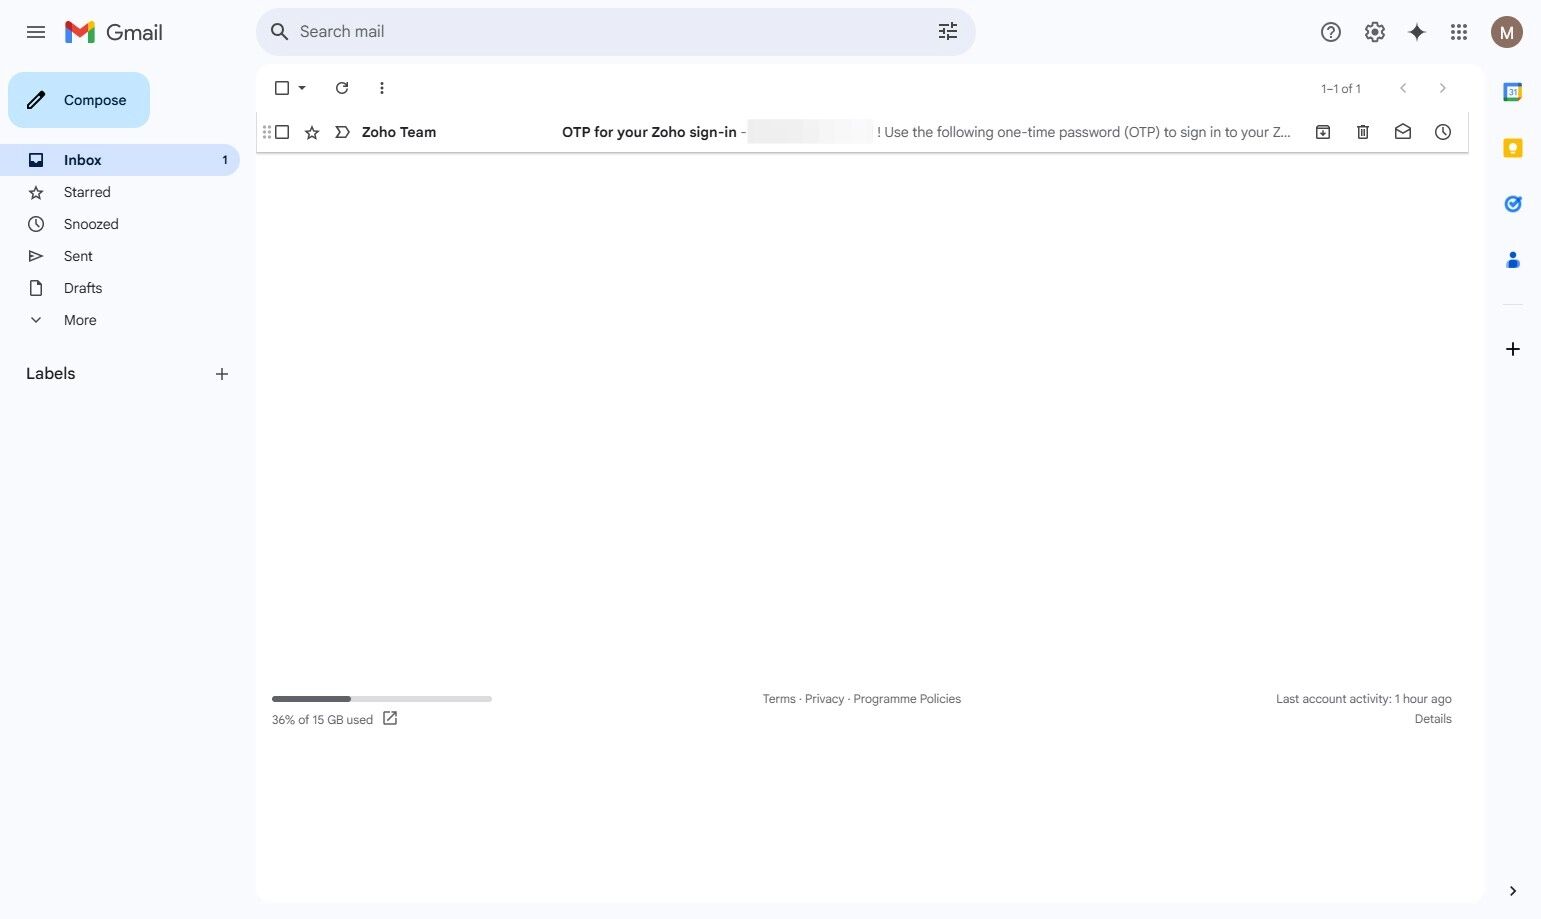
Task: Open the Inbox folder
Action: click(120, 160)
